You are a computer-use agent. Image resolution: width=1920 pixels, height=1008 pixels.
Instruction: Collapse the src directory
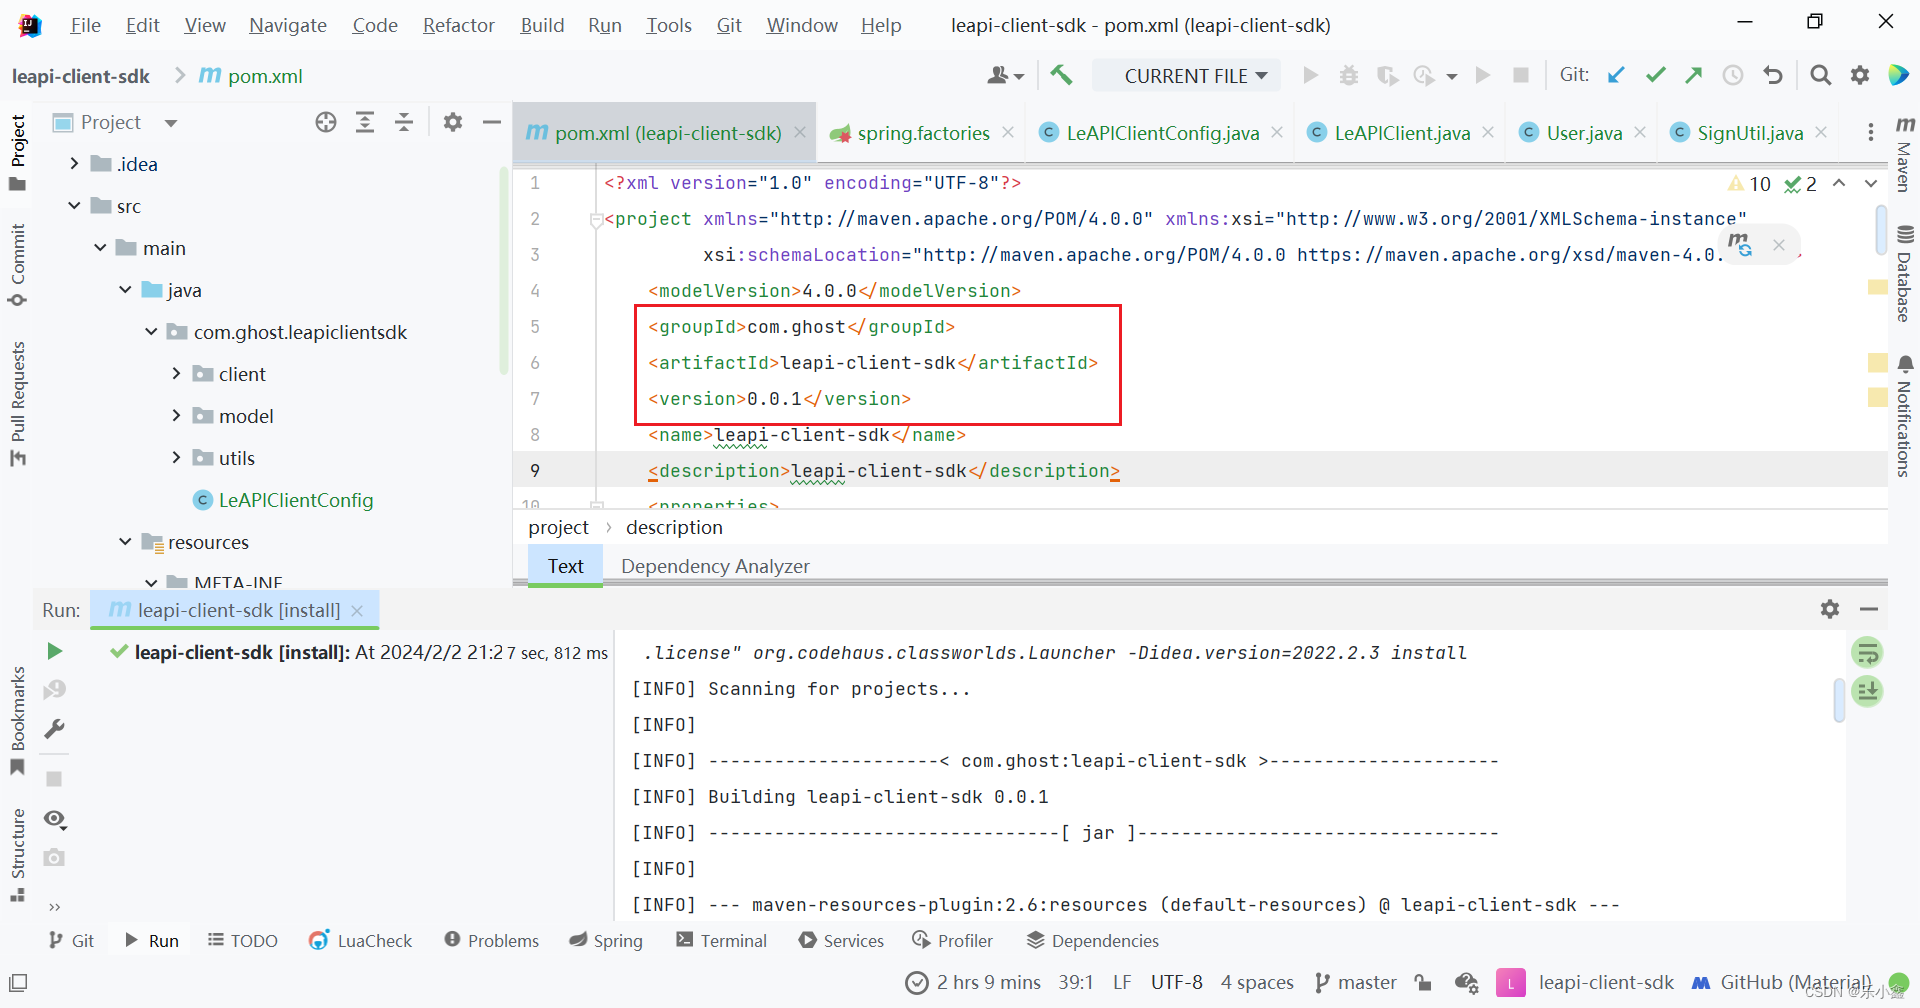pos(73,205)
